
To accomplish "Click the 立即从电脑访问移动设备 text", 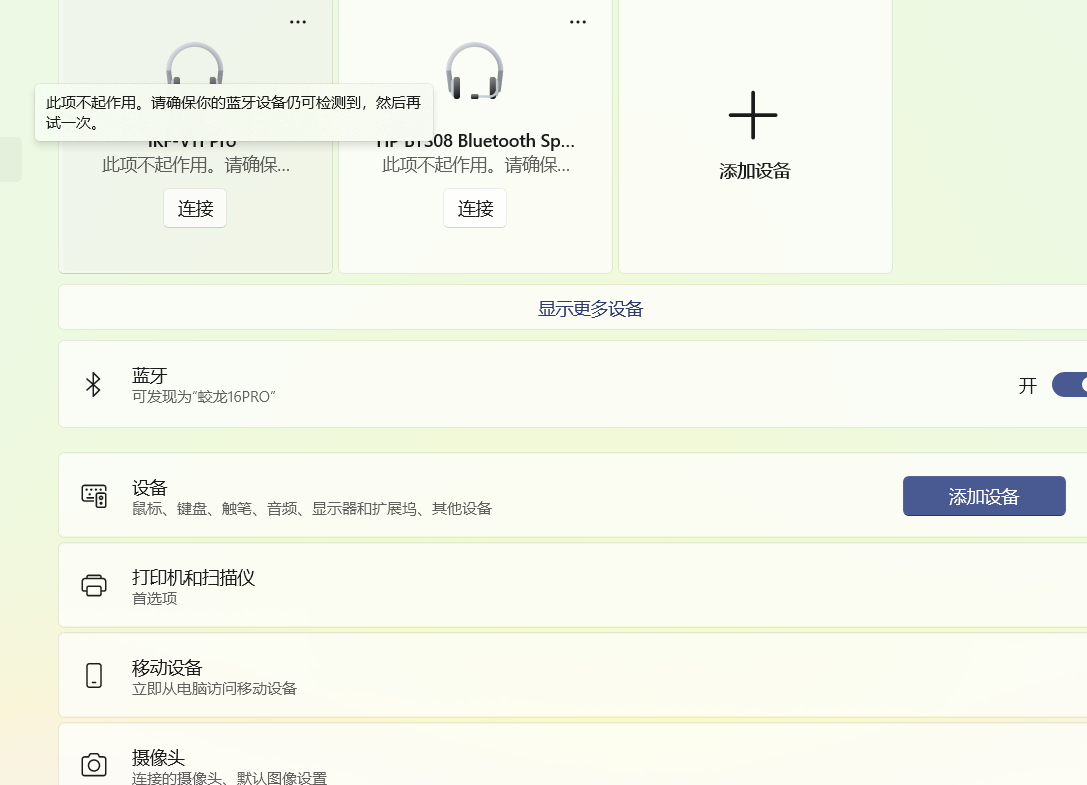I will 214,689.
